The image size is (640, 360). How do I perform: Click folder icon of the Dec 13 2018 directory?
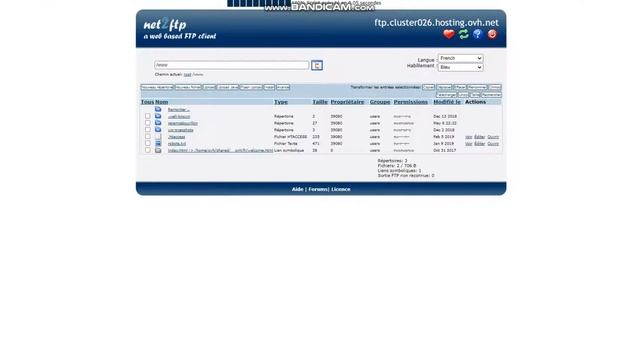[x=158, y=116]
